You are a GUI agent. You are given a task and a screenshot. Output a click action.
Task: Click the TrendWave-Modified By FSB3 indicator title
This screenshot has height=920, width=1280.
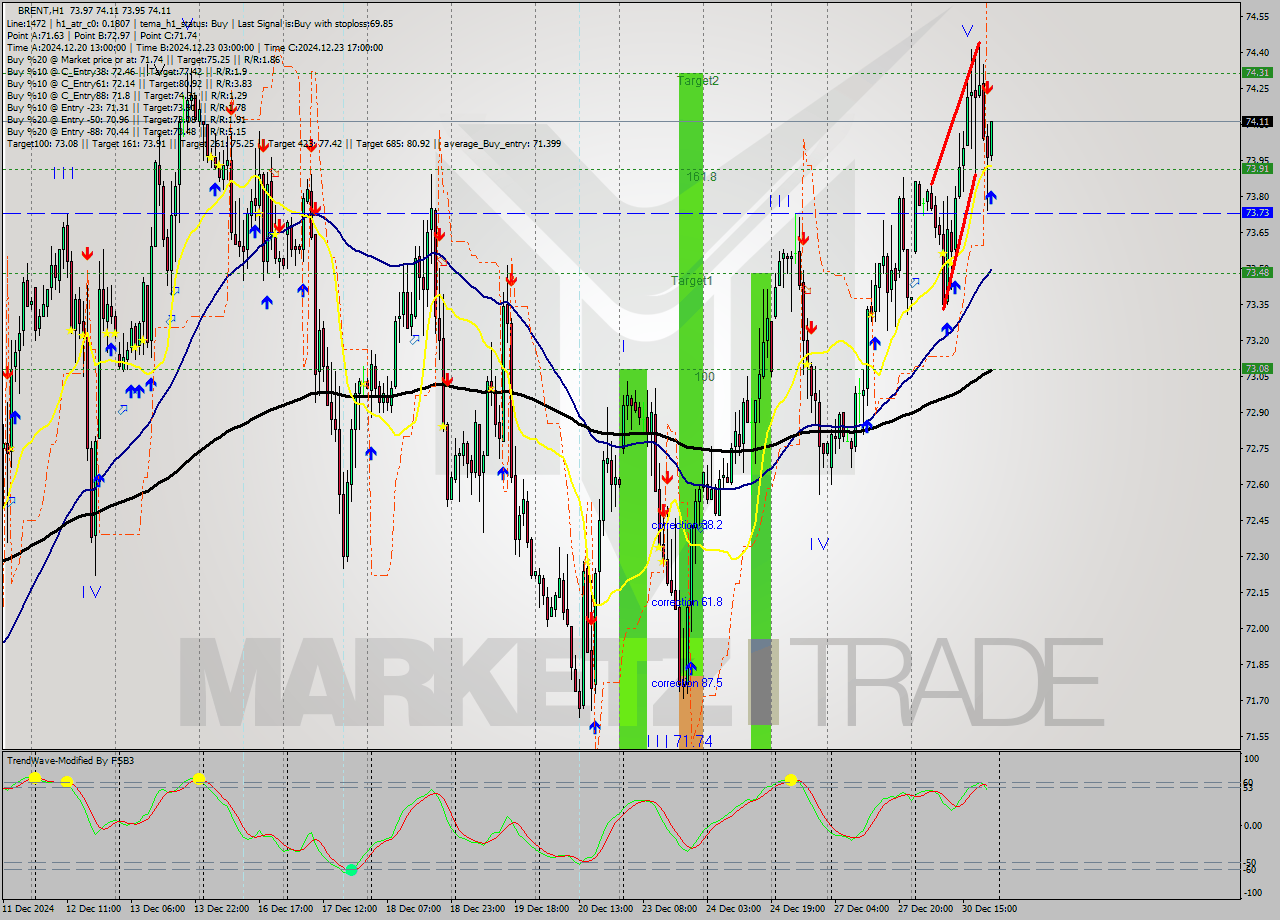click(x=71, y=761)
